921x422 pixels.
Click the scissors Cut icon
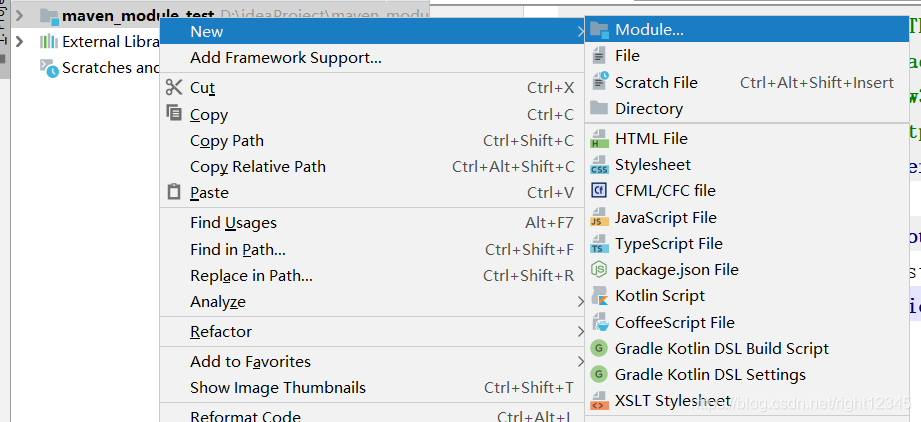click(x=174, y=88)
